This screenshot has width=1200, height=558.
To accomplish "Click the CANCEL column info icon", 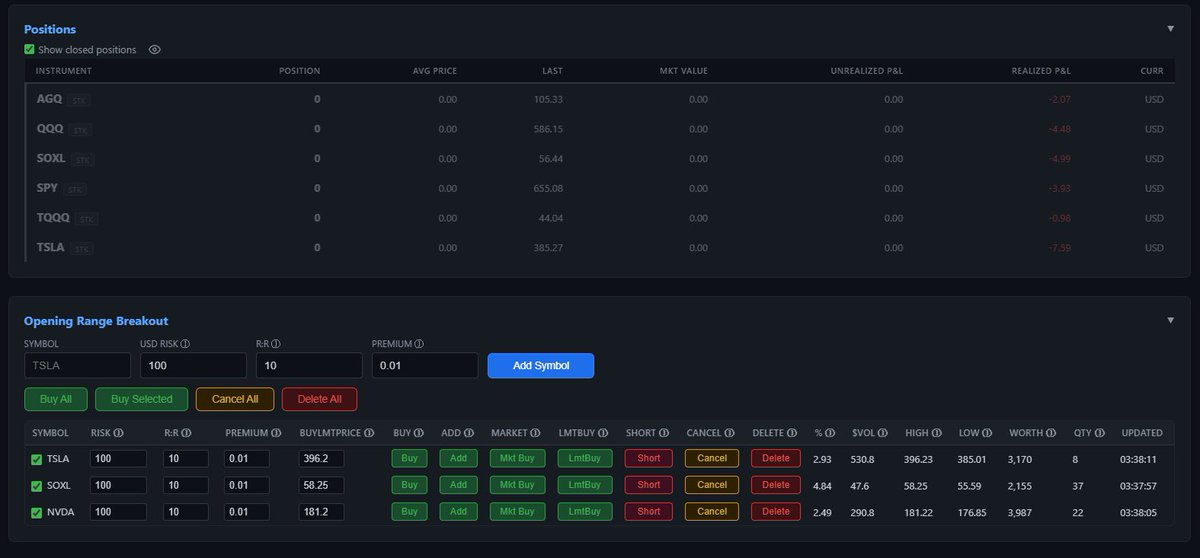I will [729, 433].
